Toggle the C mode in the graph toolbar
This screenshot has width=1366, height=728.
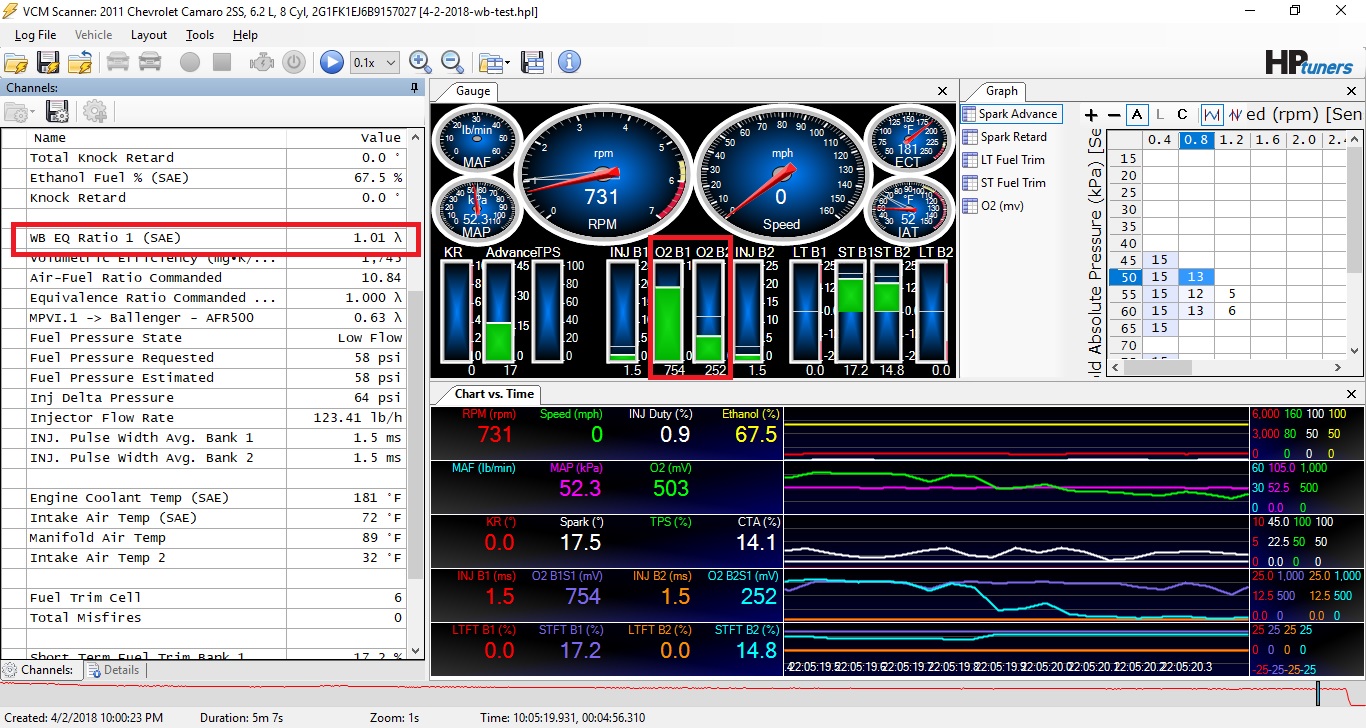(1182, 115)
